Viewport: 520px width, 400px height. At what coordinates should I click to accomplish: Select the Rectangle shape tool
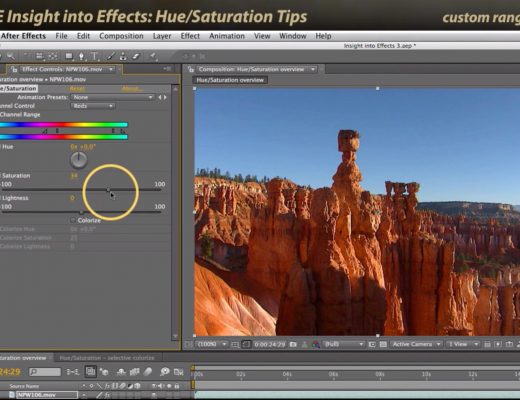(69, 56)
